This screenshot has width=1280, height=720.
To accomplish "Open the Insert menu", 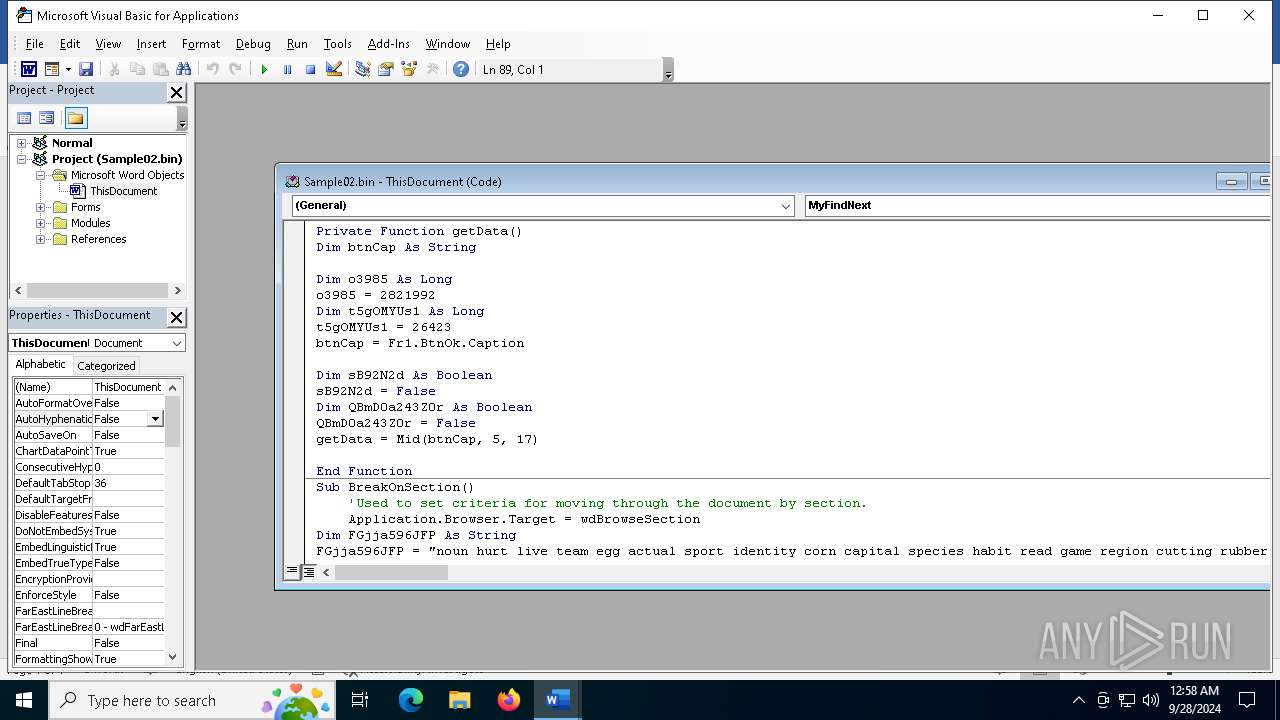I will click(152, 44).
